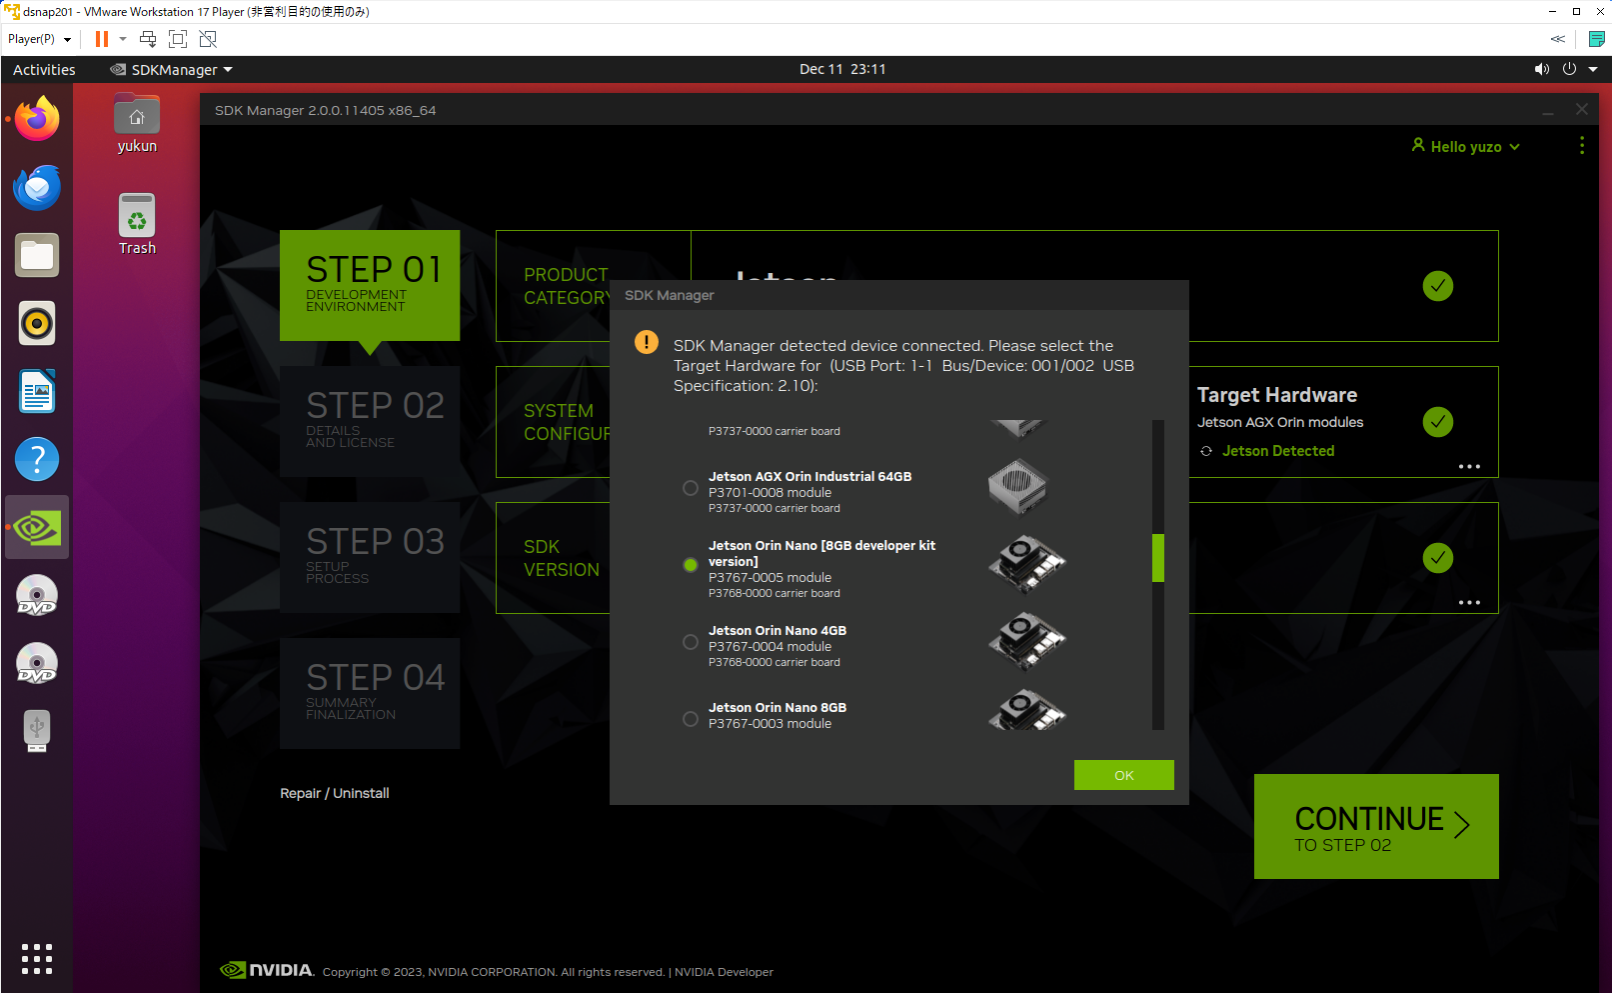
Task: Collapse VMware toolbar with double-arrow icon
Action: coord(1558,39)
